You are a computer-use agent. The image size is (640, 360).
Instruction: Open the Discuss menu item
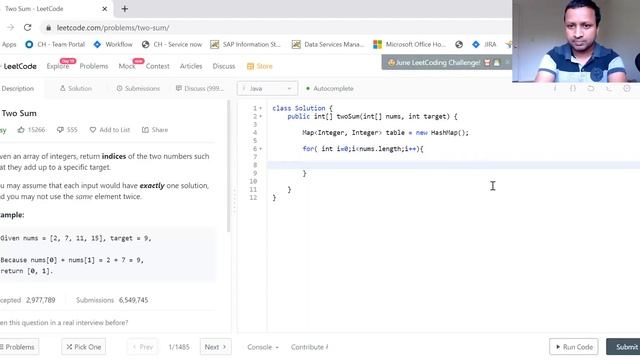(224, 66)
